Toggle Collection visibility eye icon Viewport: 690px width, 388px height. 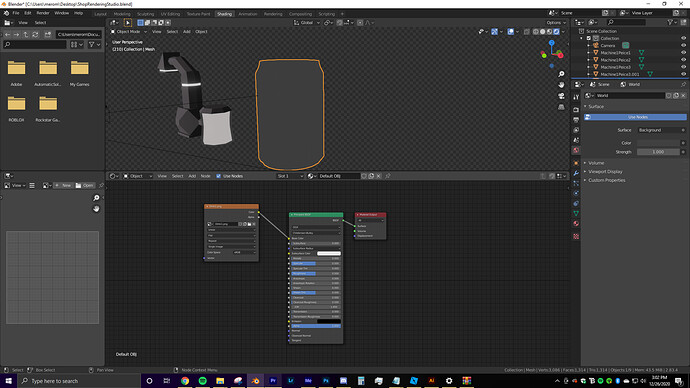tap(683, 38)
